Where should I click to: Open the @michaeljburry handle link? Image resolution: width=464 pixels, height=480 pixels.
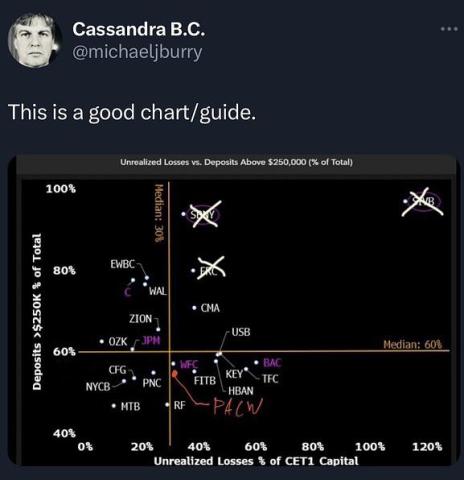pos(137,52)
